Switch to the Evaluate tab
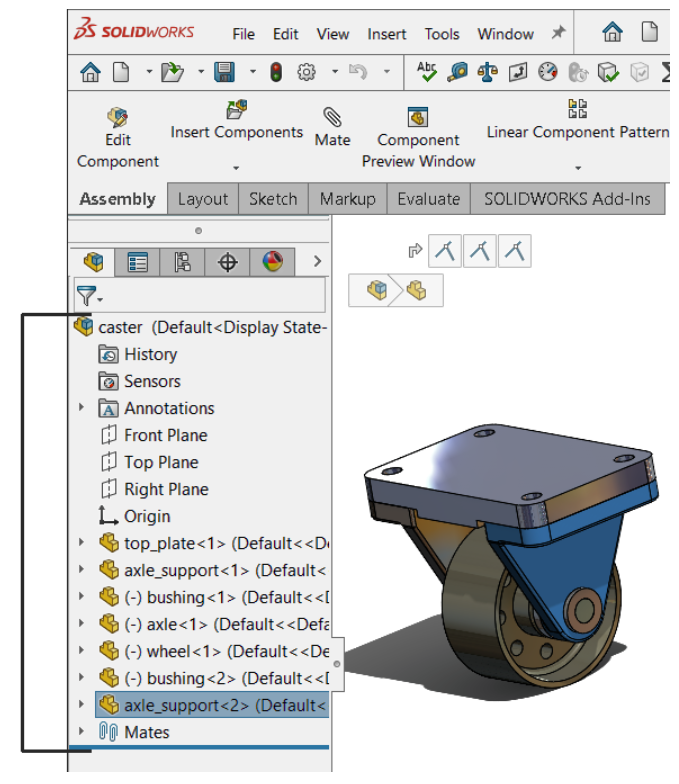The image size is (679, 784). click(x=428, y=199)
